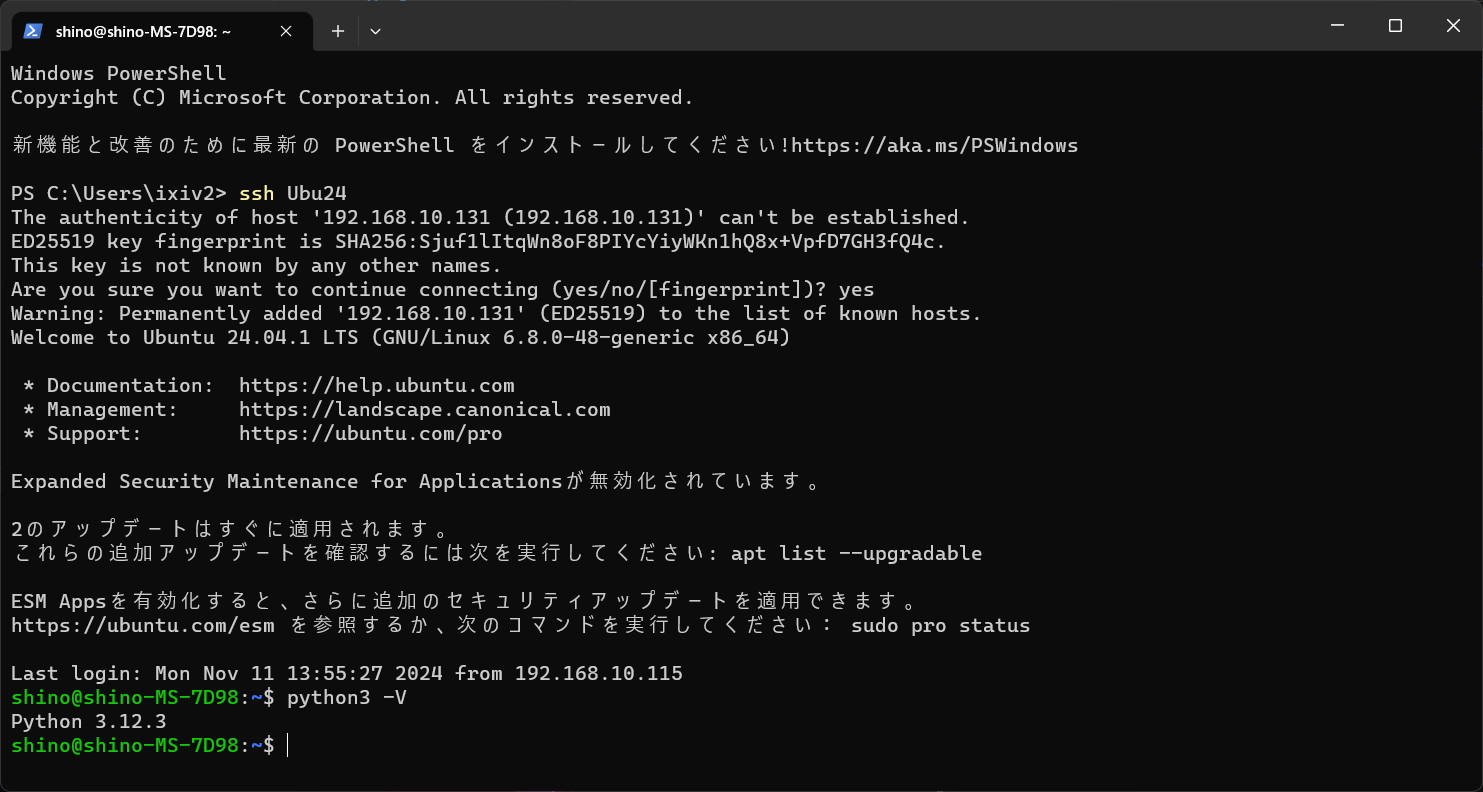Open the https://help.ubuntu.com documentation link
The height and width of the screenshot is (792, 1483).
pyautogui.click(x=377, y=385)
